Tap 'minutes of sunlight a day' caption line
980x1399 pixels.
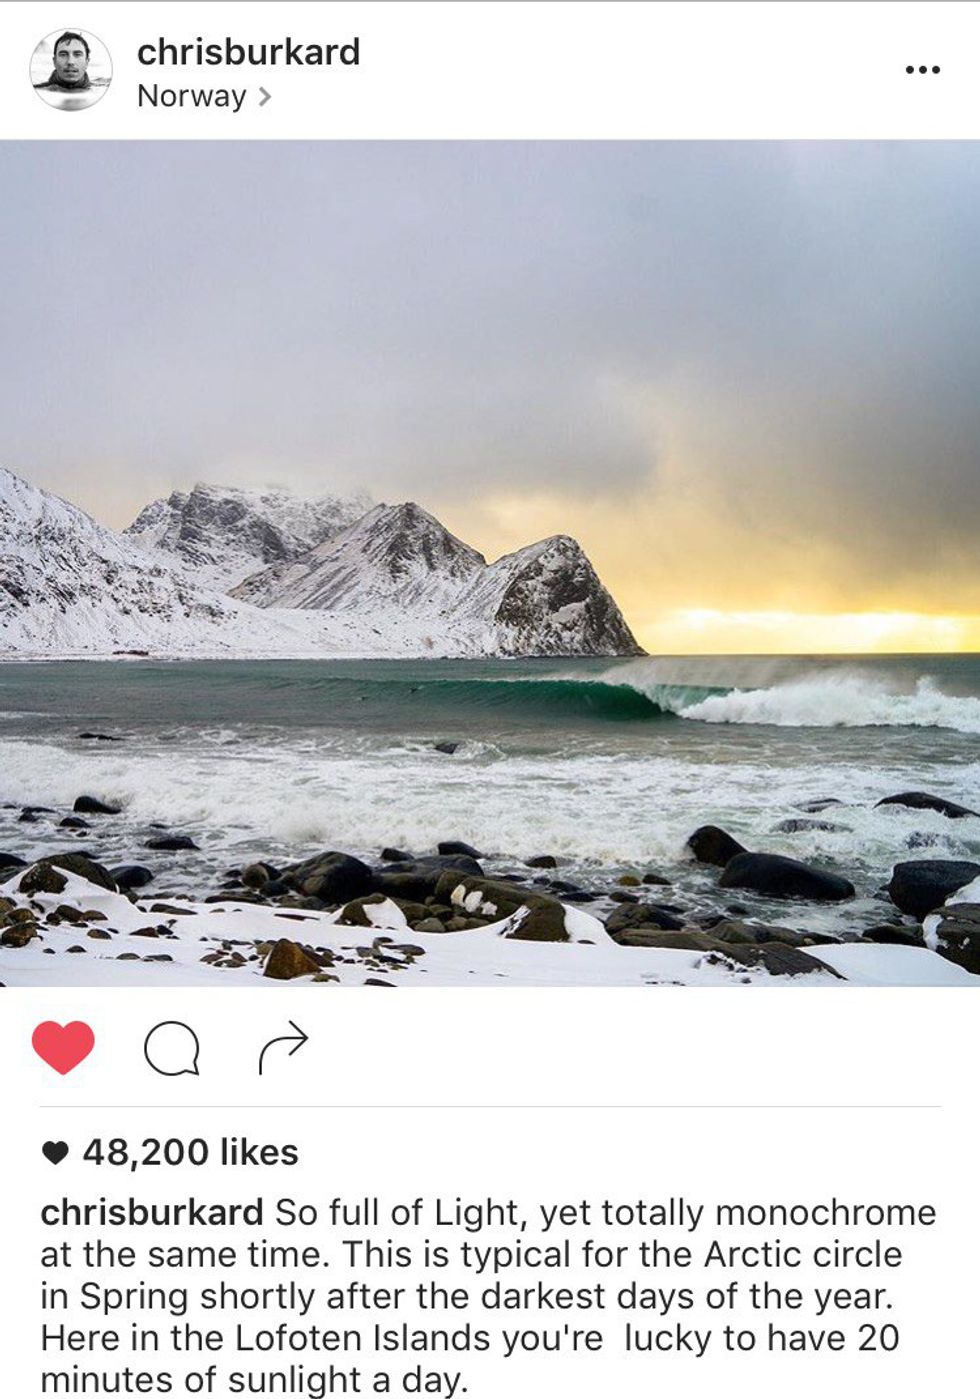click(254, 1380)
